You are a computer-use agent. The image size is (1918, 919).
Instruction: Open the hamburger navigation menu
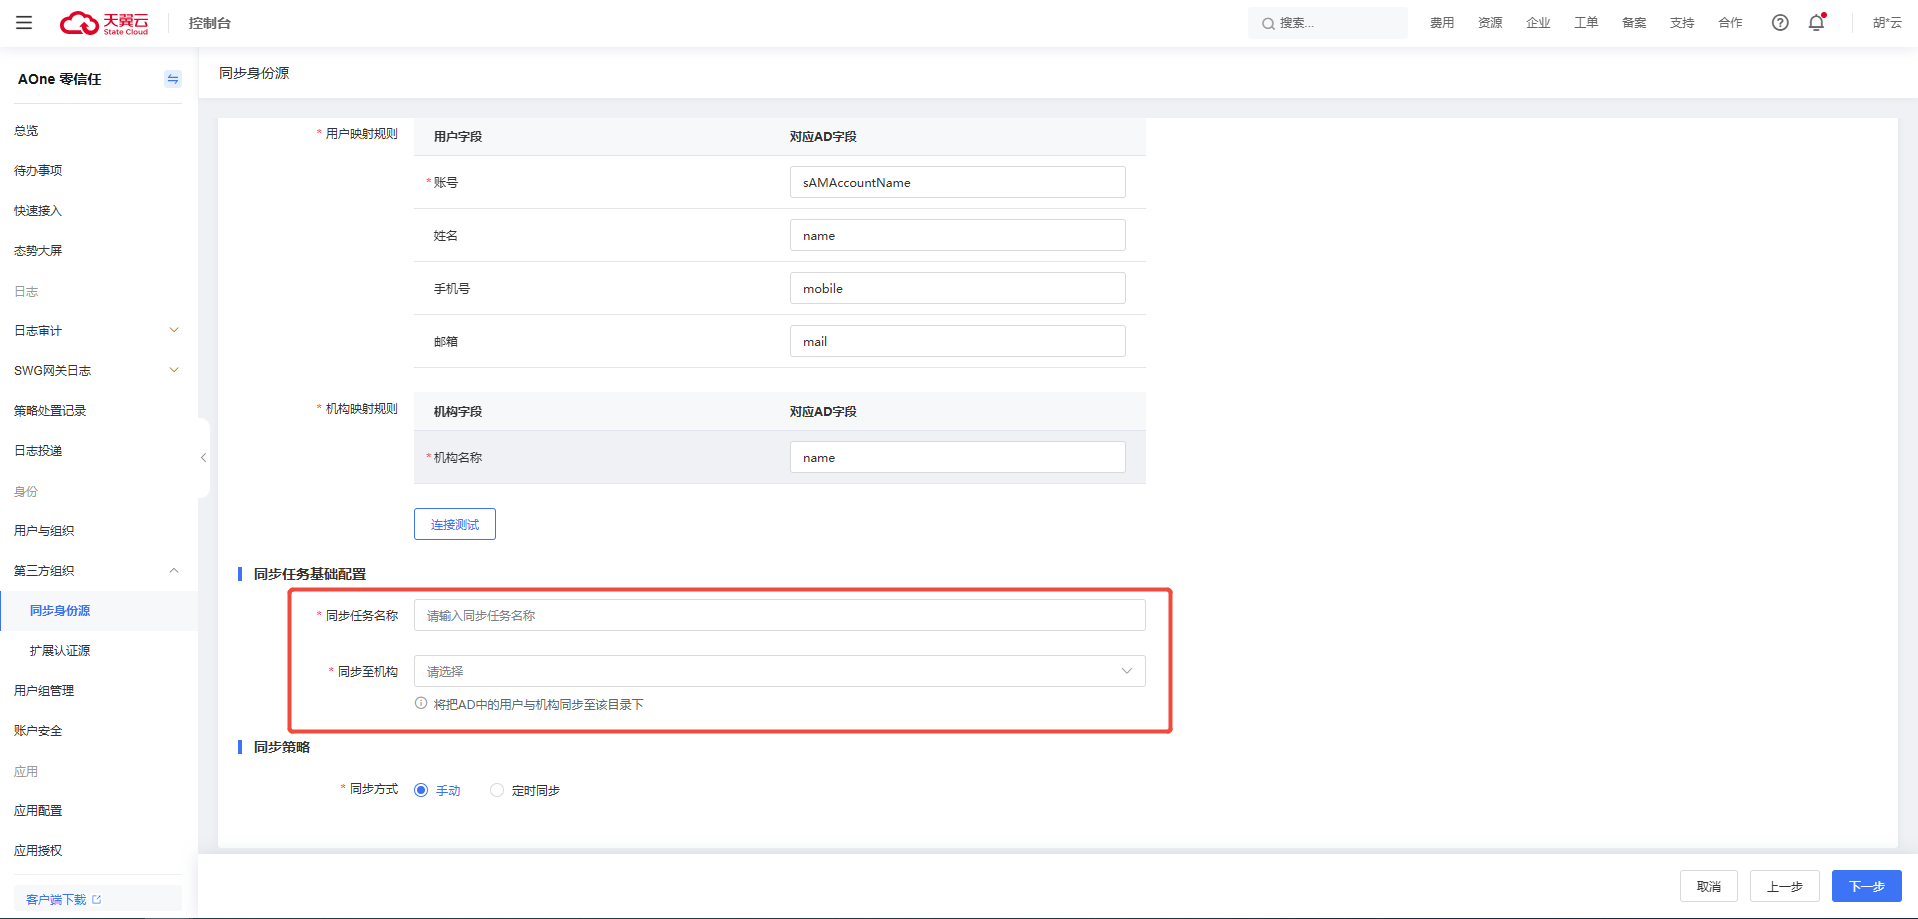pyautogui.click(x=24, y=23)
